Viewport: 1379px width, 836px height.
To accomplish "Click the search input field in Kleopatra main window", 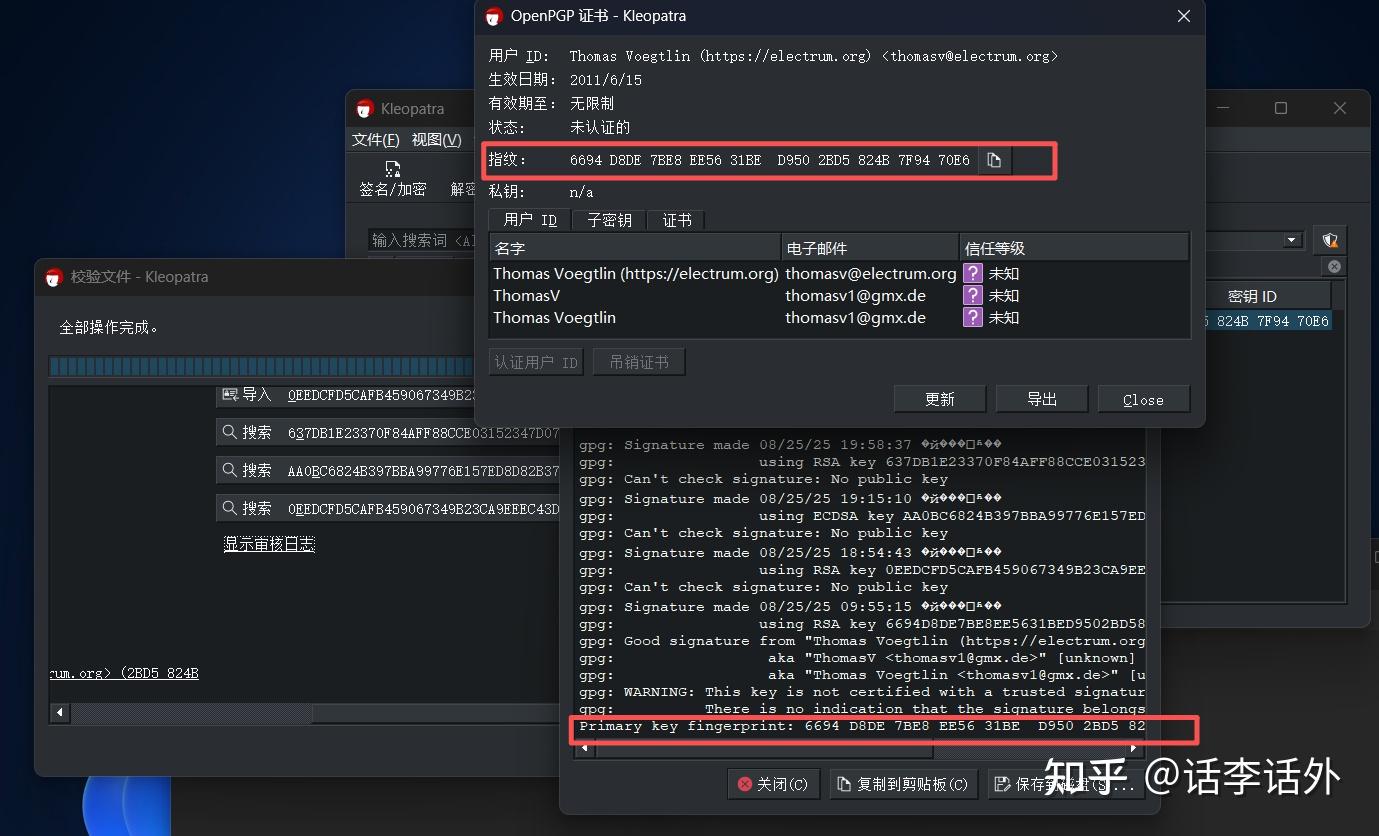I will pyautogui.click(x=422, y=240).
